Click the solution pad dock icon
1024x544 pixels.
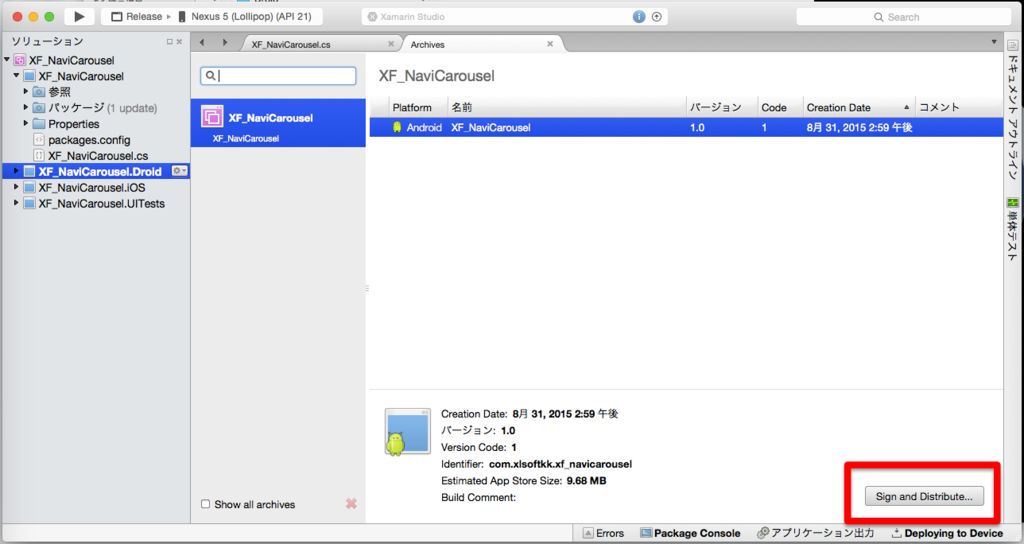(170, 41)
